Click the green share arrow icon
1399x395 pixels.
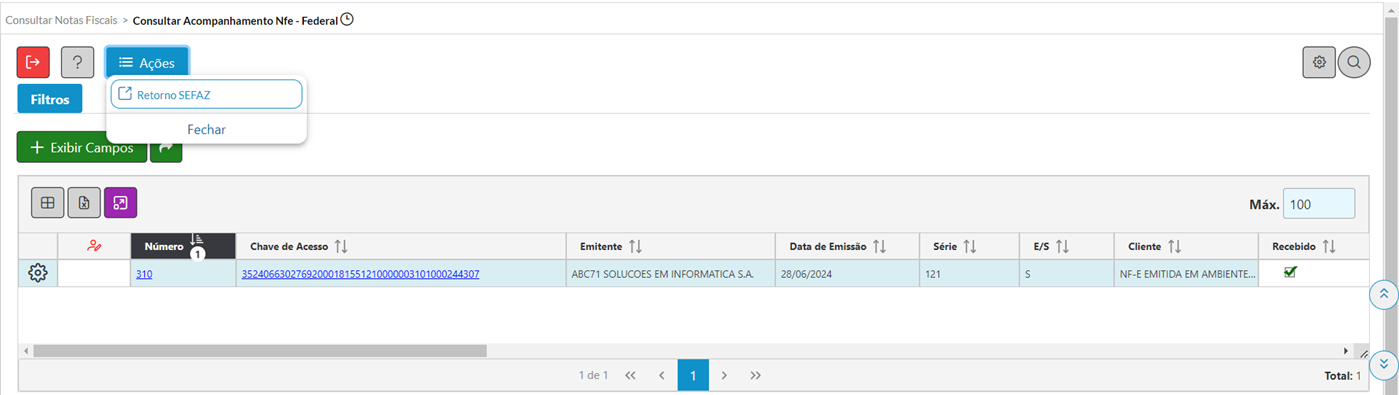[166, 147]
